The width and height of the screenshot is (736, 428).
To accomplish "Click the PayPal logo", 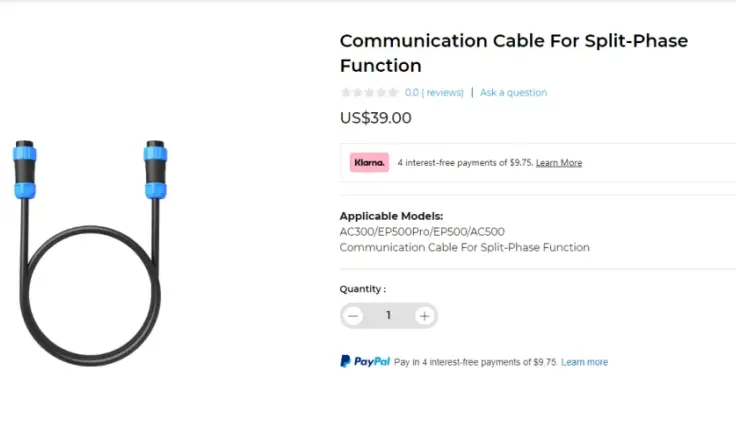I will (364, 362).
